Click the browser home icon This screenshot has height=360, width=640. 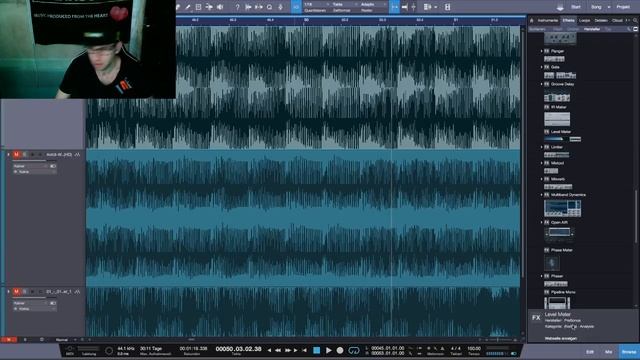(x=531, y=20)
